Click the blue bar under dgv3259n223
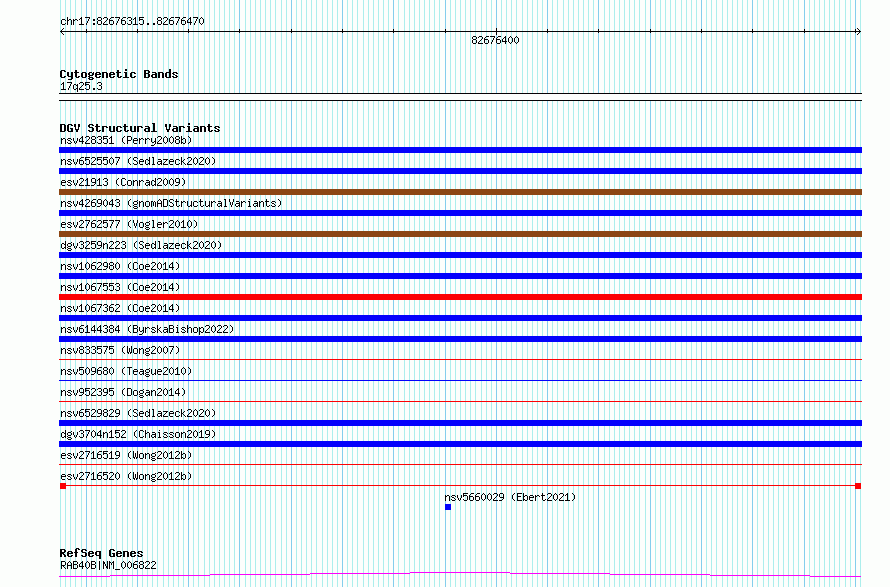The width and height of the screenshot is (890, 587). pos(460,255)
